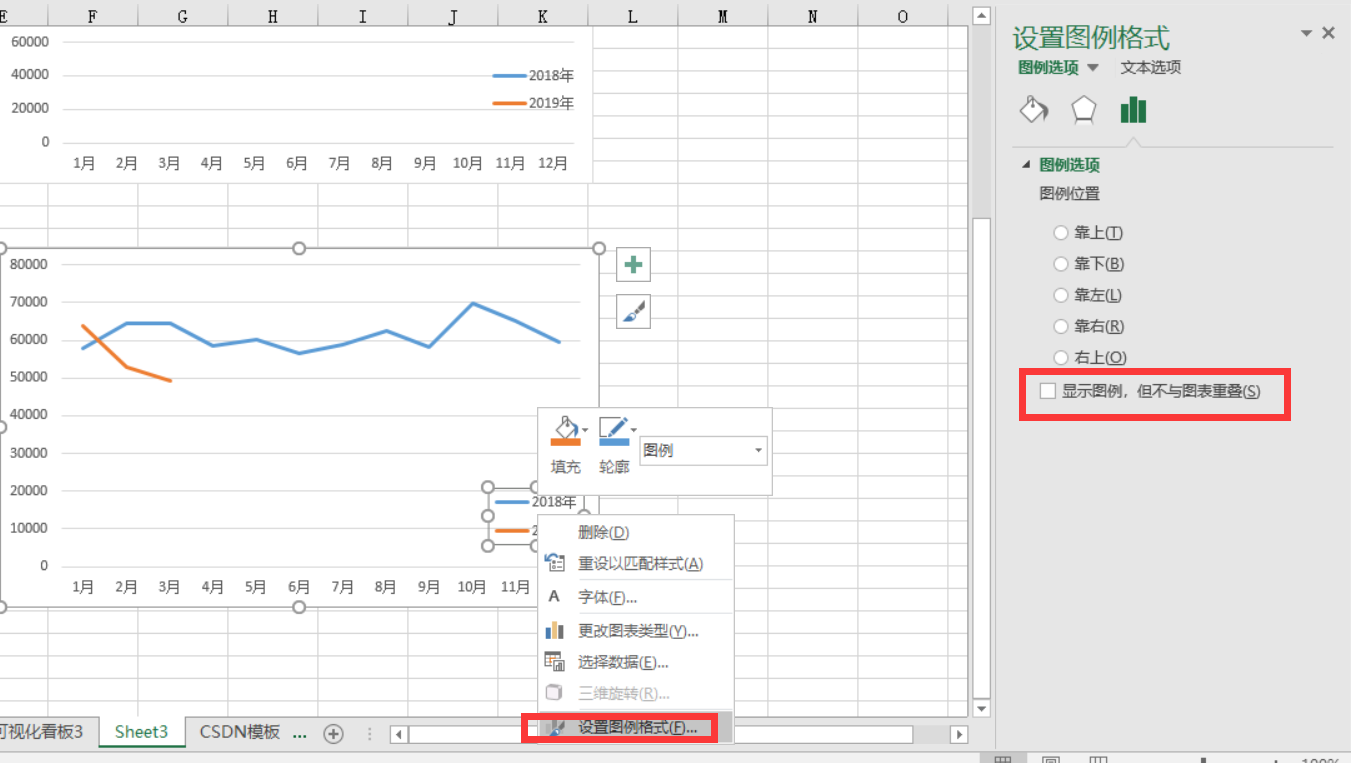Choose 更改图表类型(Y)... menu entry
This screenshot has height=763, width=1351.
coord(636,631)
